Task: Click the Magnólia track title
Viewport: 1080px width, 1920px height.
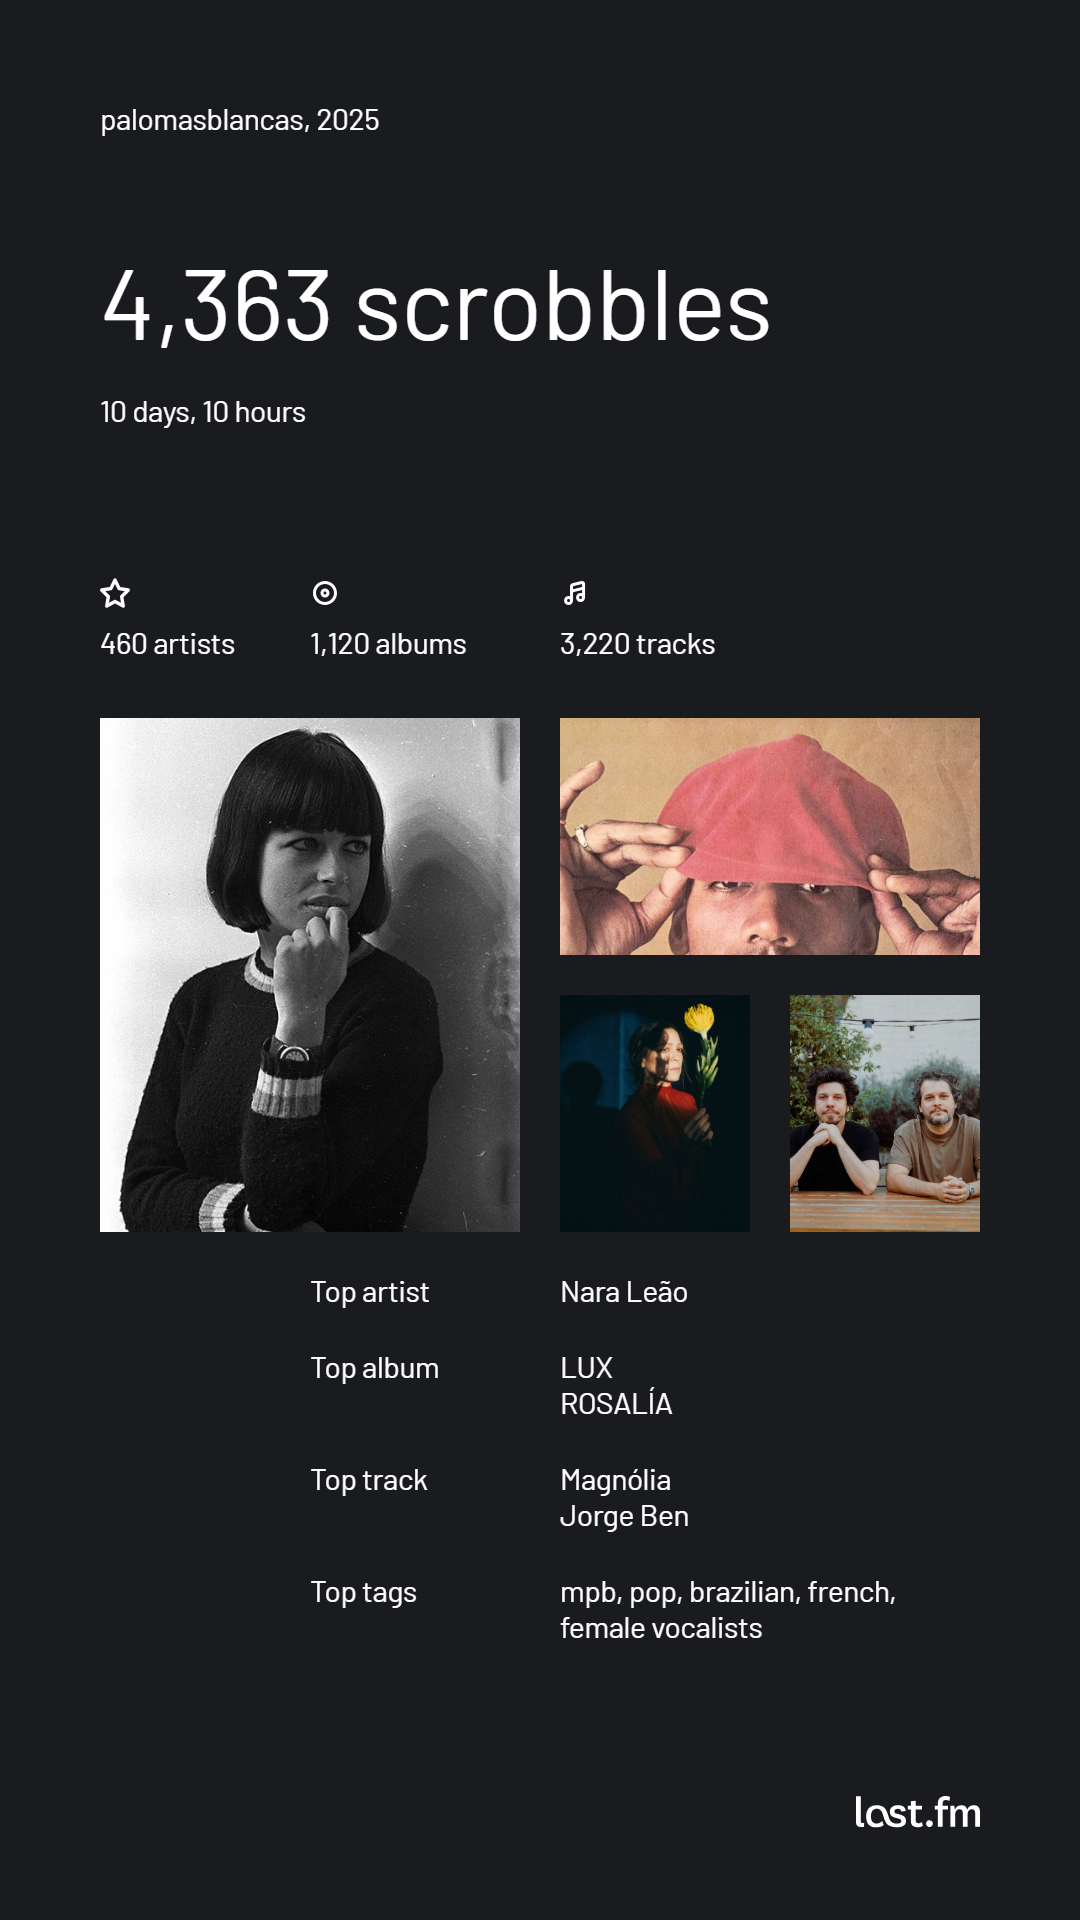Action: pyautogui.click(x=615, y=1480)
